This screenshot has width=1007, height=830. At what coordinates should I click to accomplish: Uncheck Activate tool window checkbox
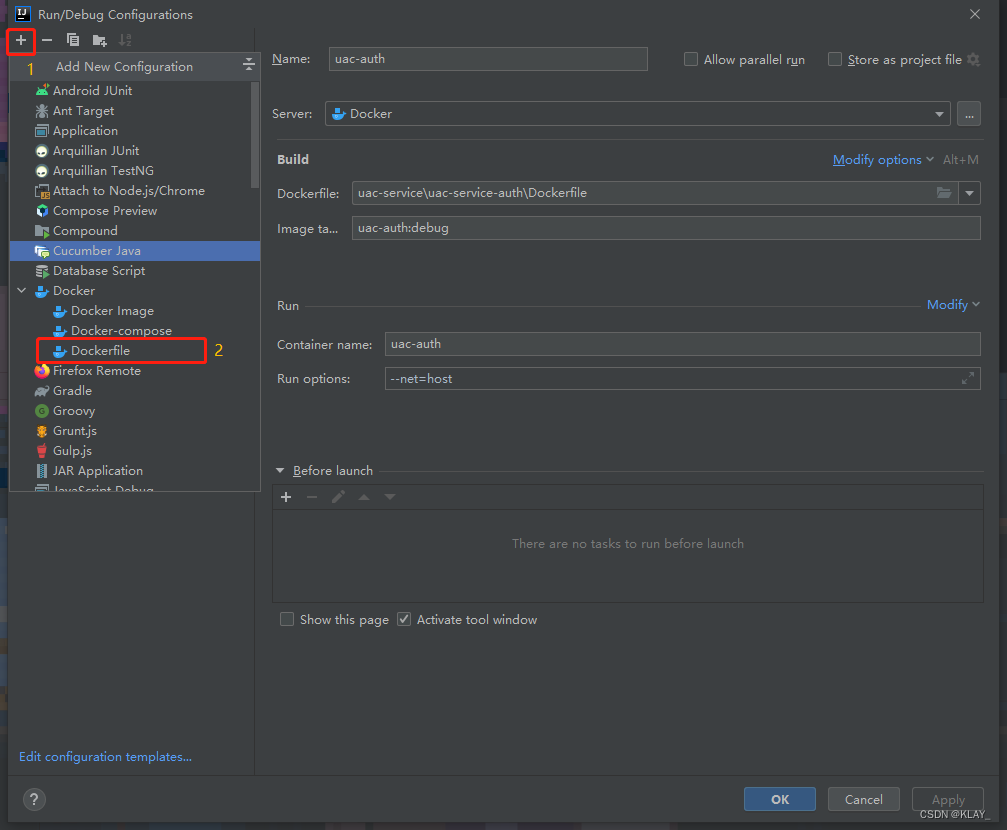tap(404, 619)
